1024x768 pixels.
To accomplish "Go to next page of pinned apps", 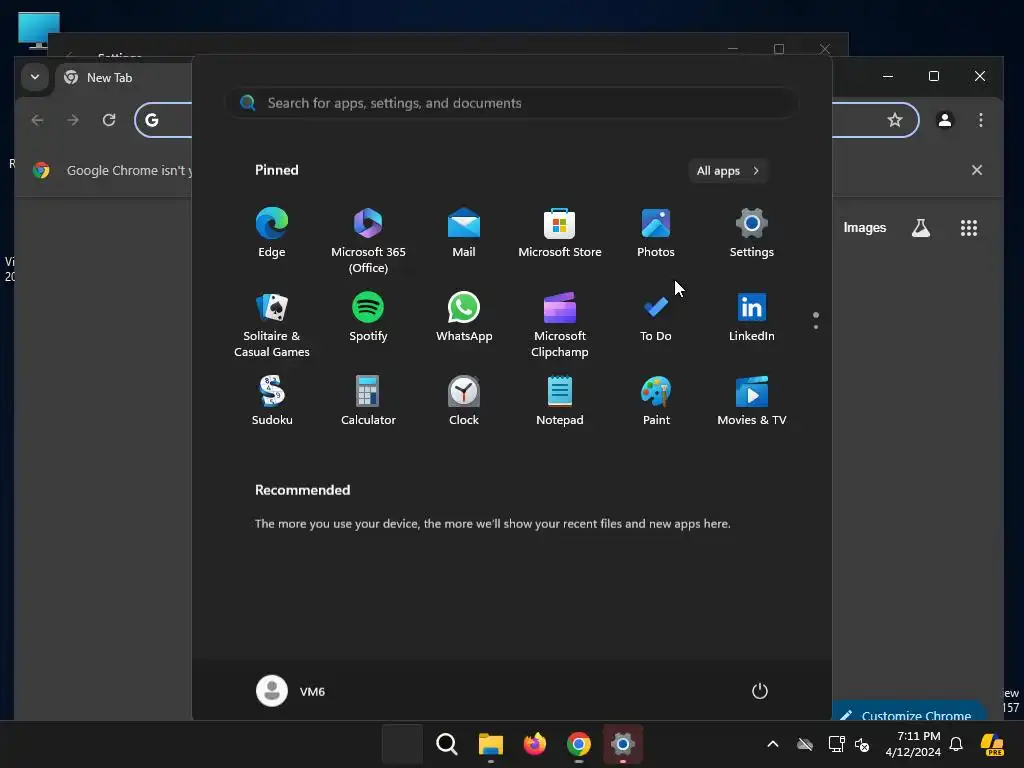I will tap(816, 326).
